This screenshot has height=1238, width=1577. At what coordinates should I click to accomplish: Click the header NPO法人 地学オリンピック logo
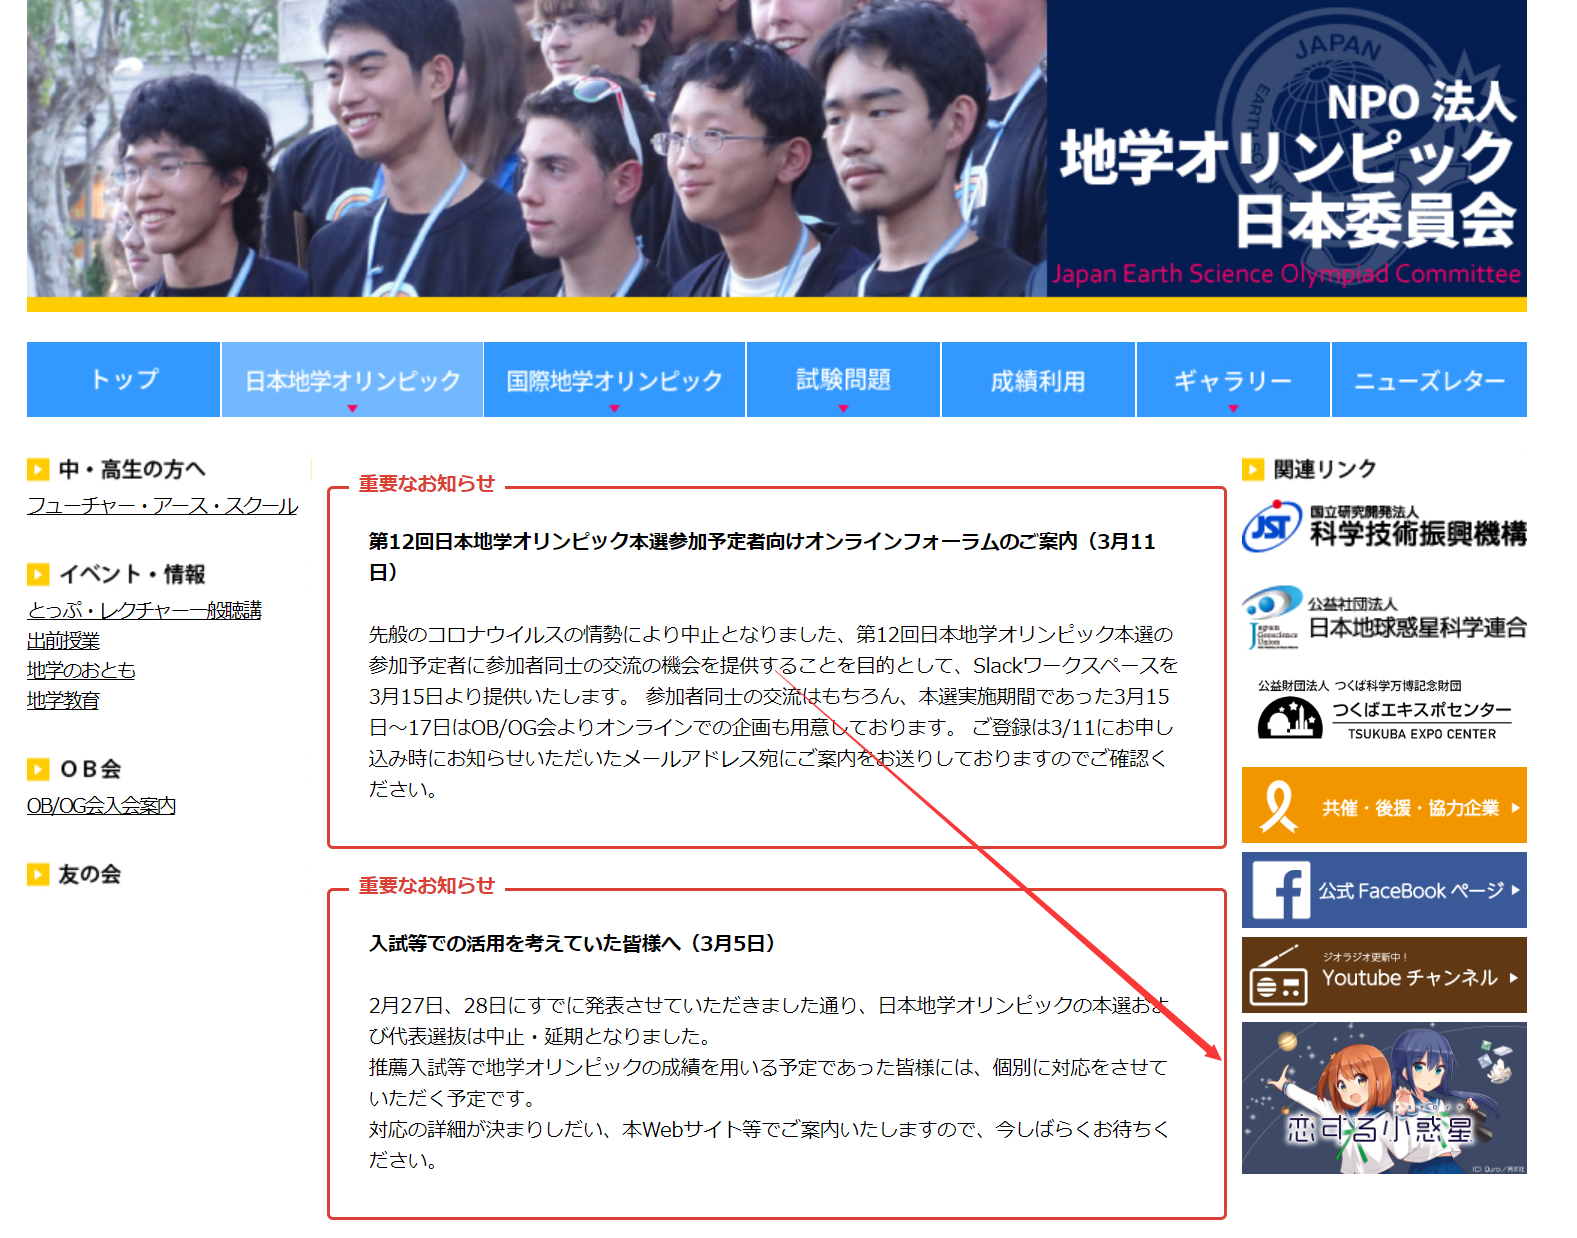point(1287,148)
